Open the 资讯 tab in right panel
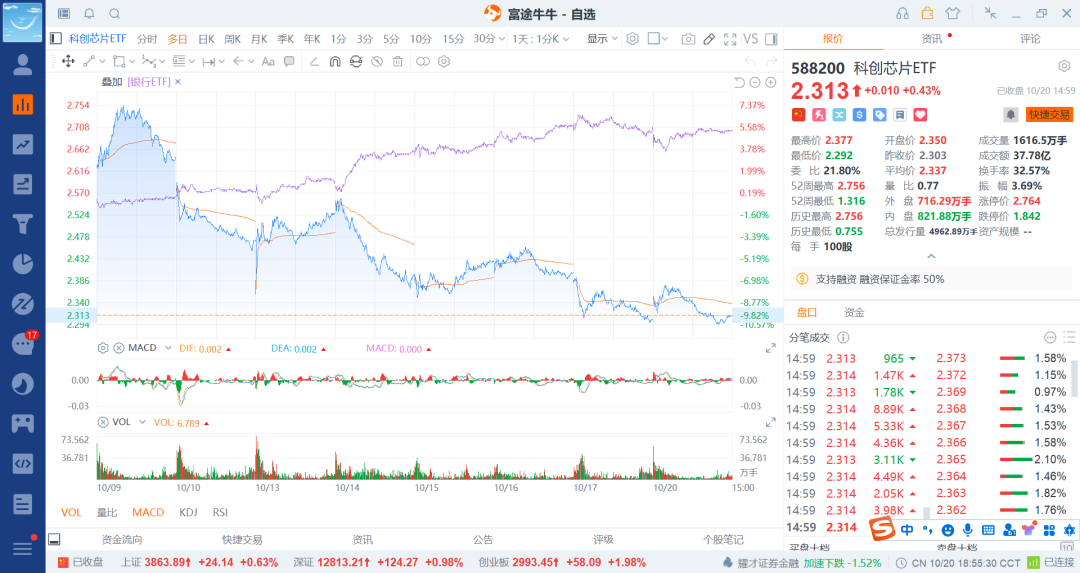 pos(932,39)
